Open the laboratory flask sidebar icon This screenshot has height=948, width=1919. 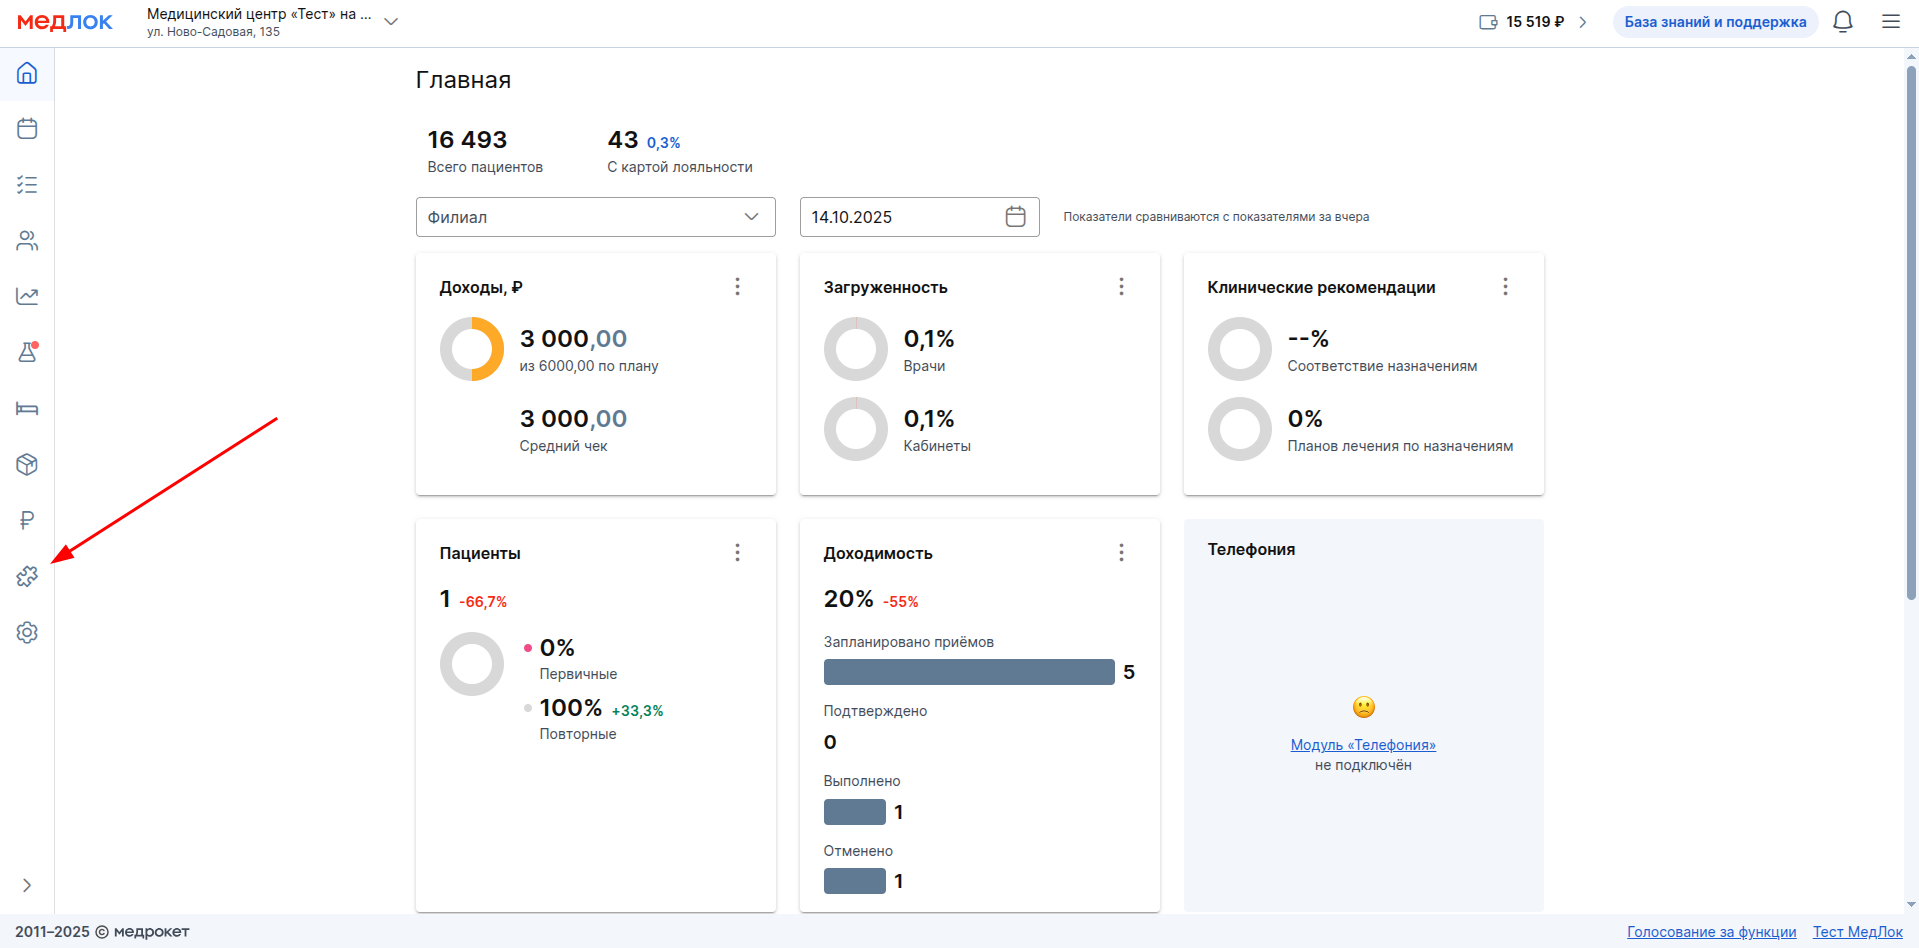27,352
